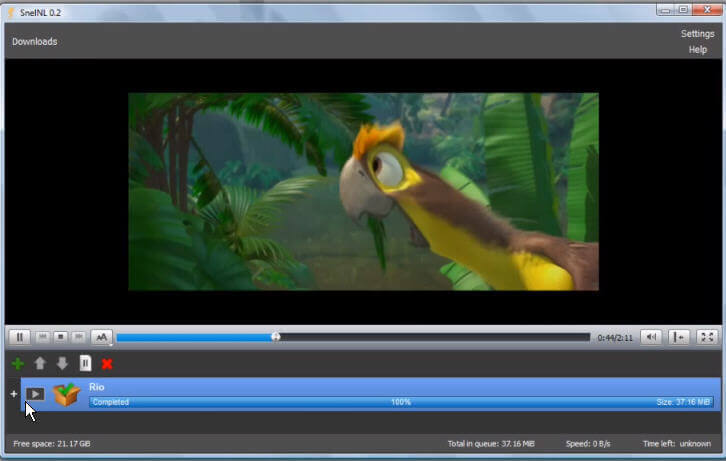Click the video picture of the bird
This screenshot has height=461, width=726.
pyautogui.click(x=363, y=192)
